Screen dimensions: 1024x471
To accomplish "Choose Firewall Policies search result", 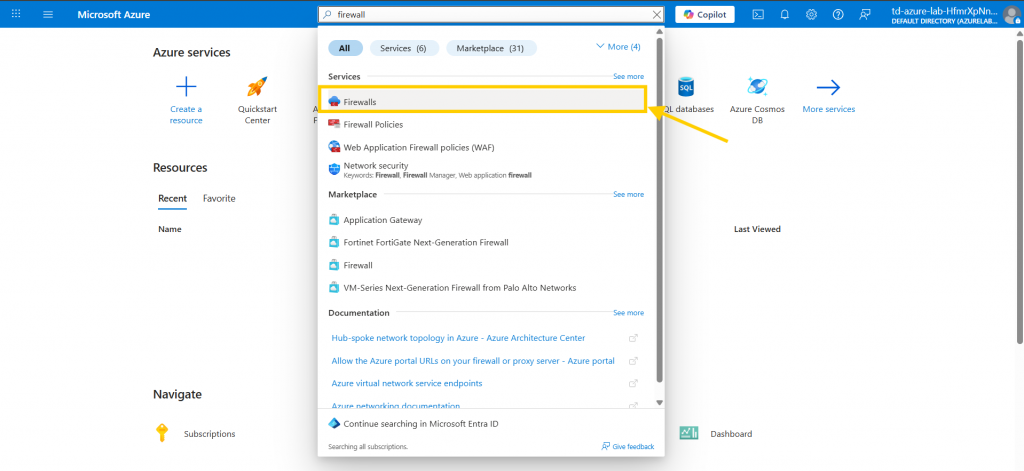I will coord(373,124).
